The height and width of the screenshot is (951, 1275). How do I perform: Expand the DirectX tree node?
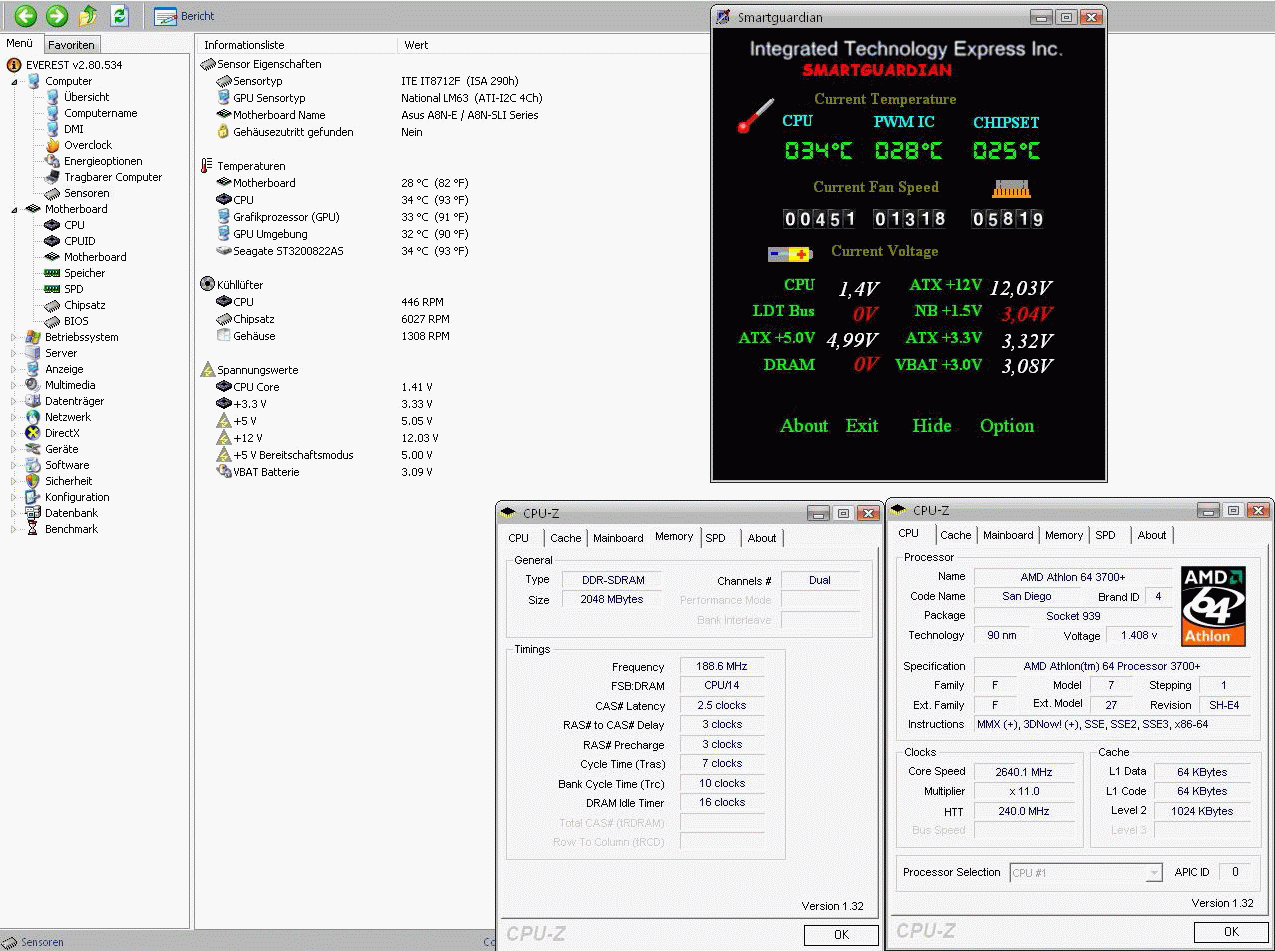point(15,434)
